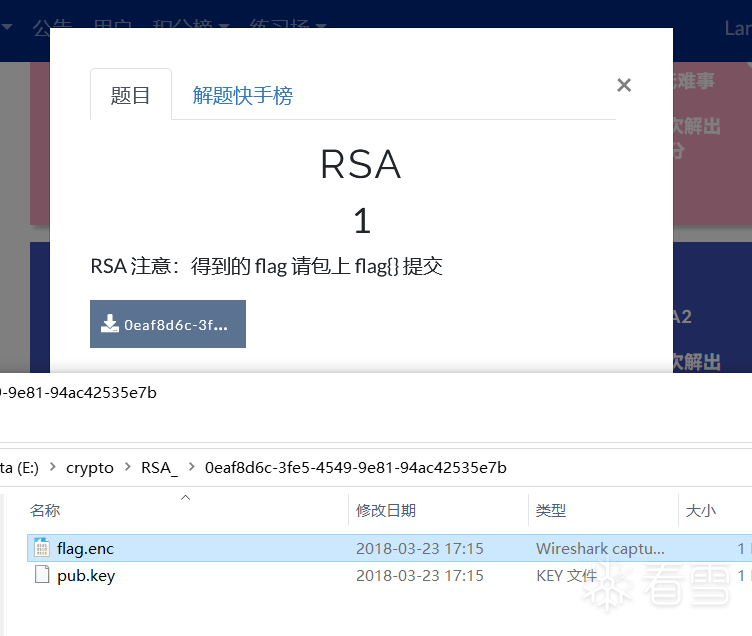Click the pub.key type KEY 文件
752x636 pixels.
click(x=566, y=575)
